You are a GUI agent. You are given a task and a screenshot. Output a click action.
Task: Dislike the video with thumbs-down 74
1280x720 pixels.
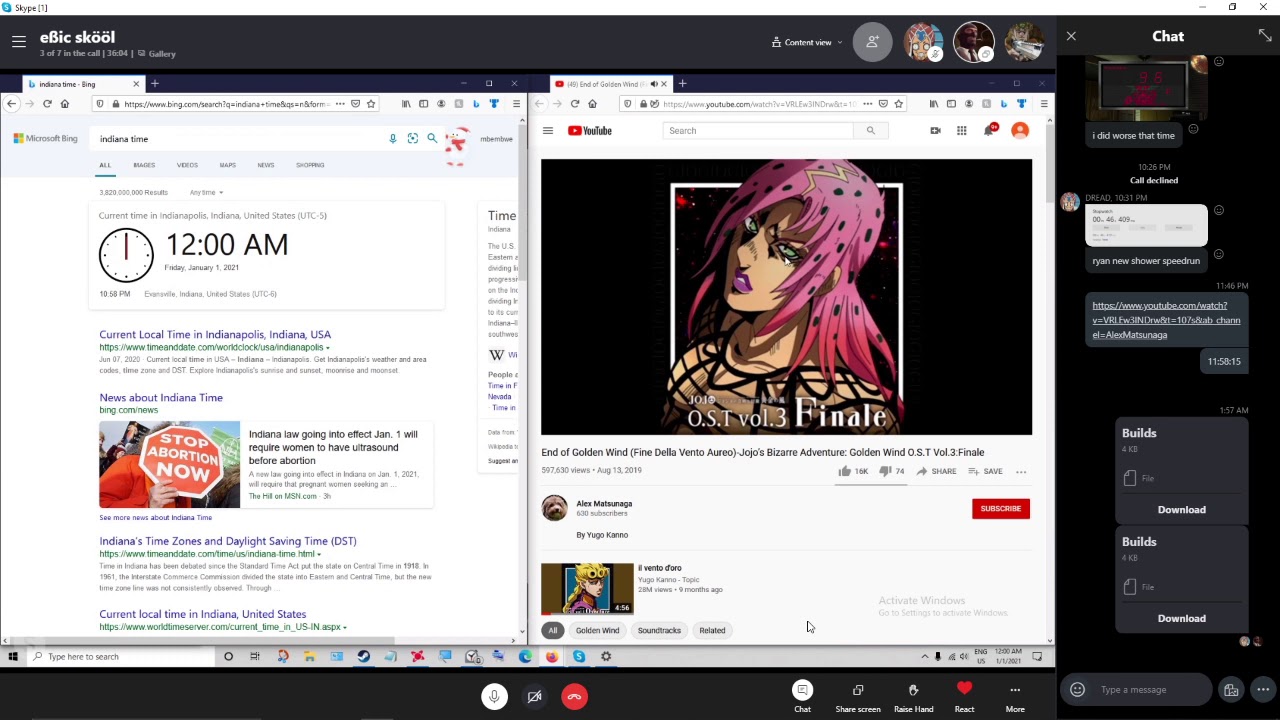point(891,471)
